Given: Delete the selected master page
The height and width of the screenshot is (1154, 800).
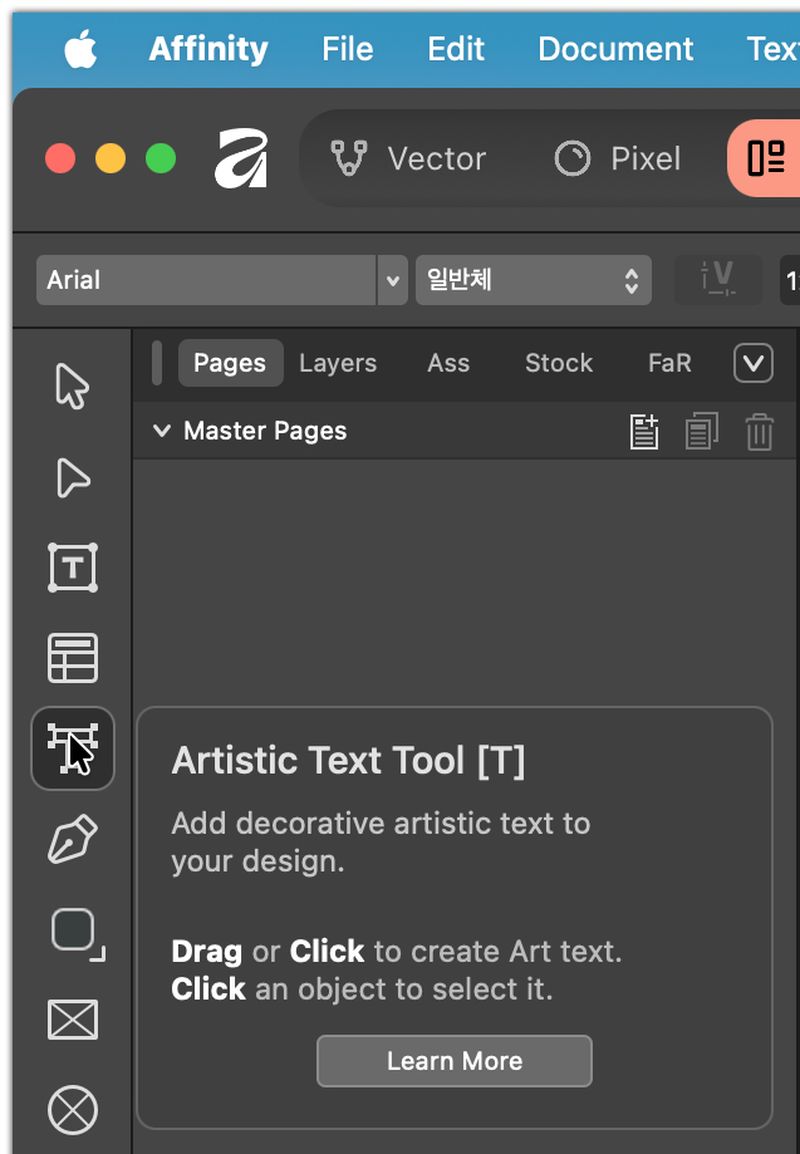Looking at the screenshot, I should coord(759,431).
